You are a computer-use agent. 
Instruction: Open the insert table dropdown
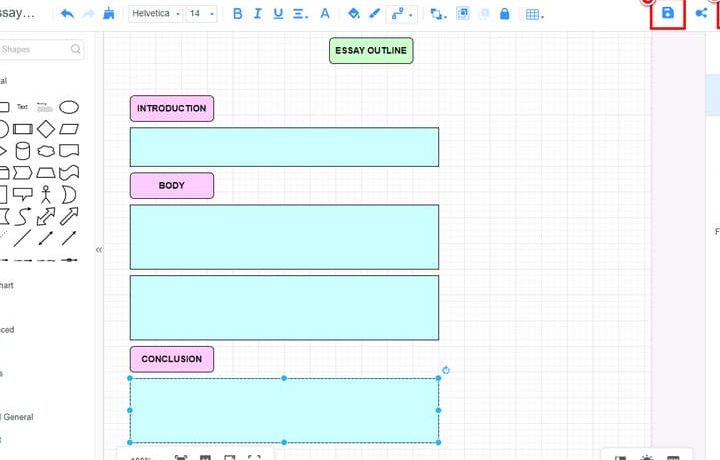pyautogui.click(x=534, y=15)
